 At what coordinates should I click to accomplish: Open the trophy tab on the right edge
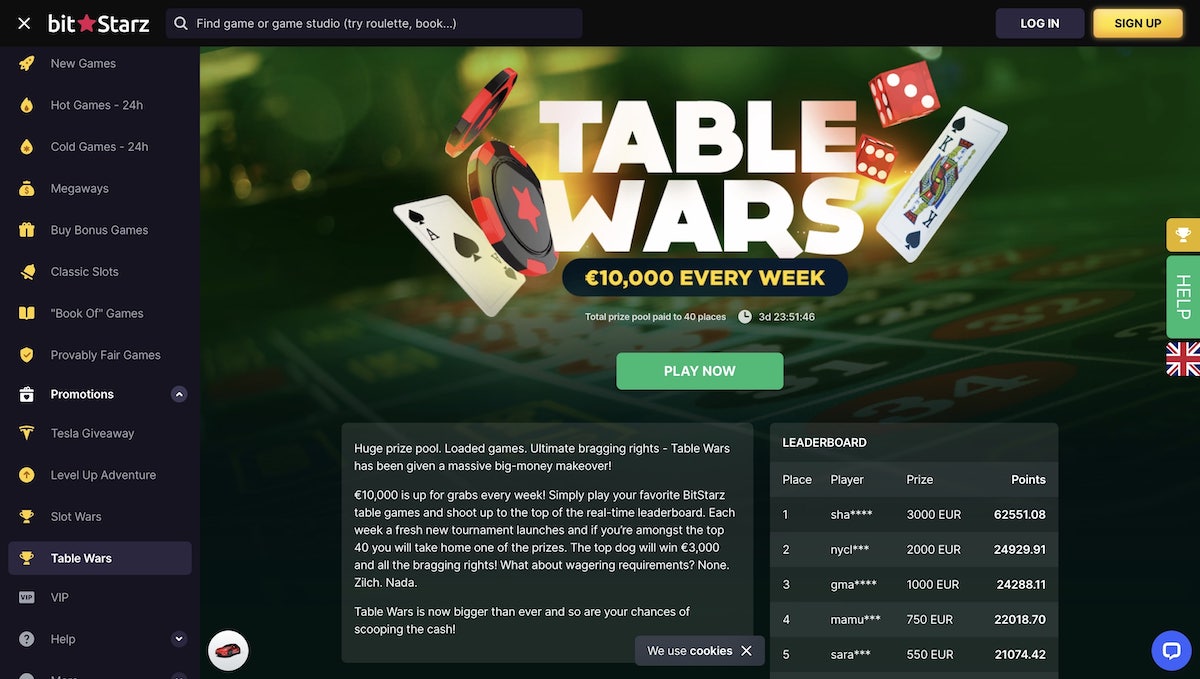coord(1183,235)
